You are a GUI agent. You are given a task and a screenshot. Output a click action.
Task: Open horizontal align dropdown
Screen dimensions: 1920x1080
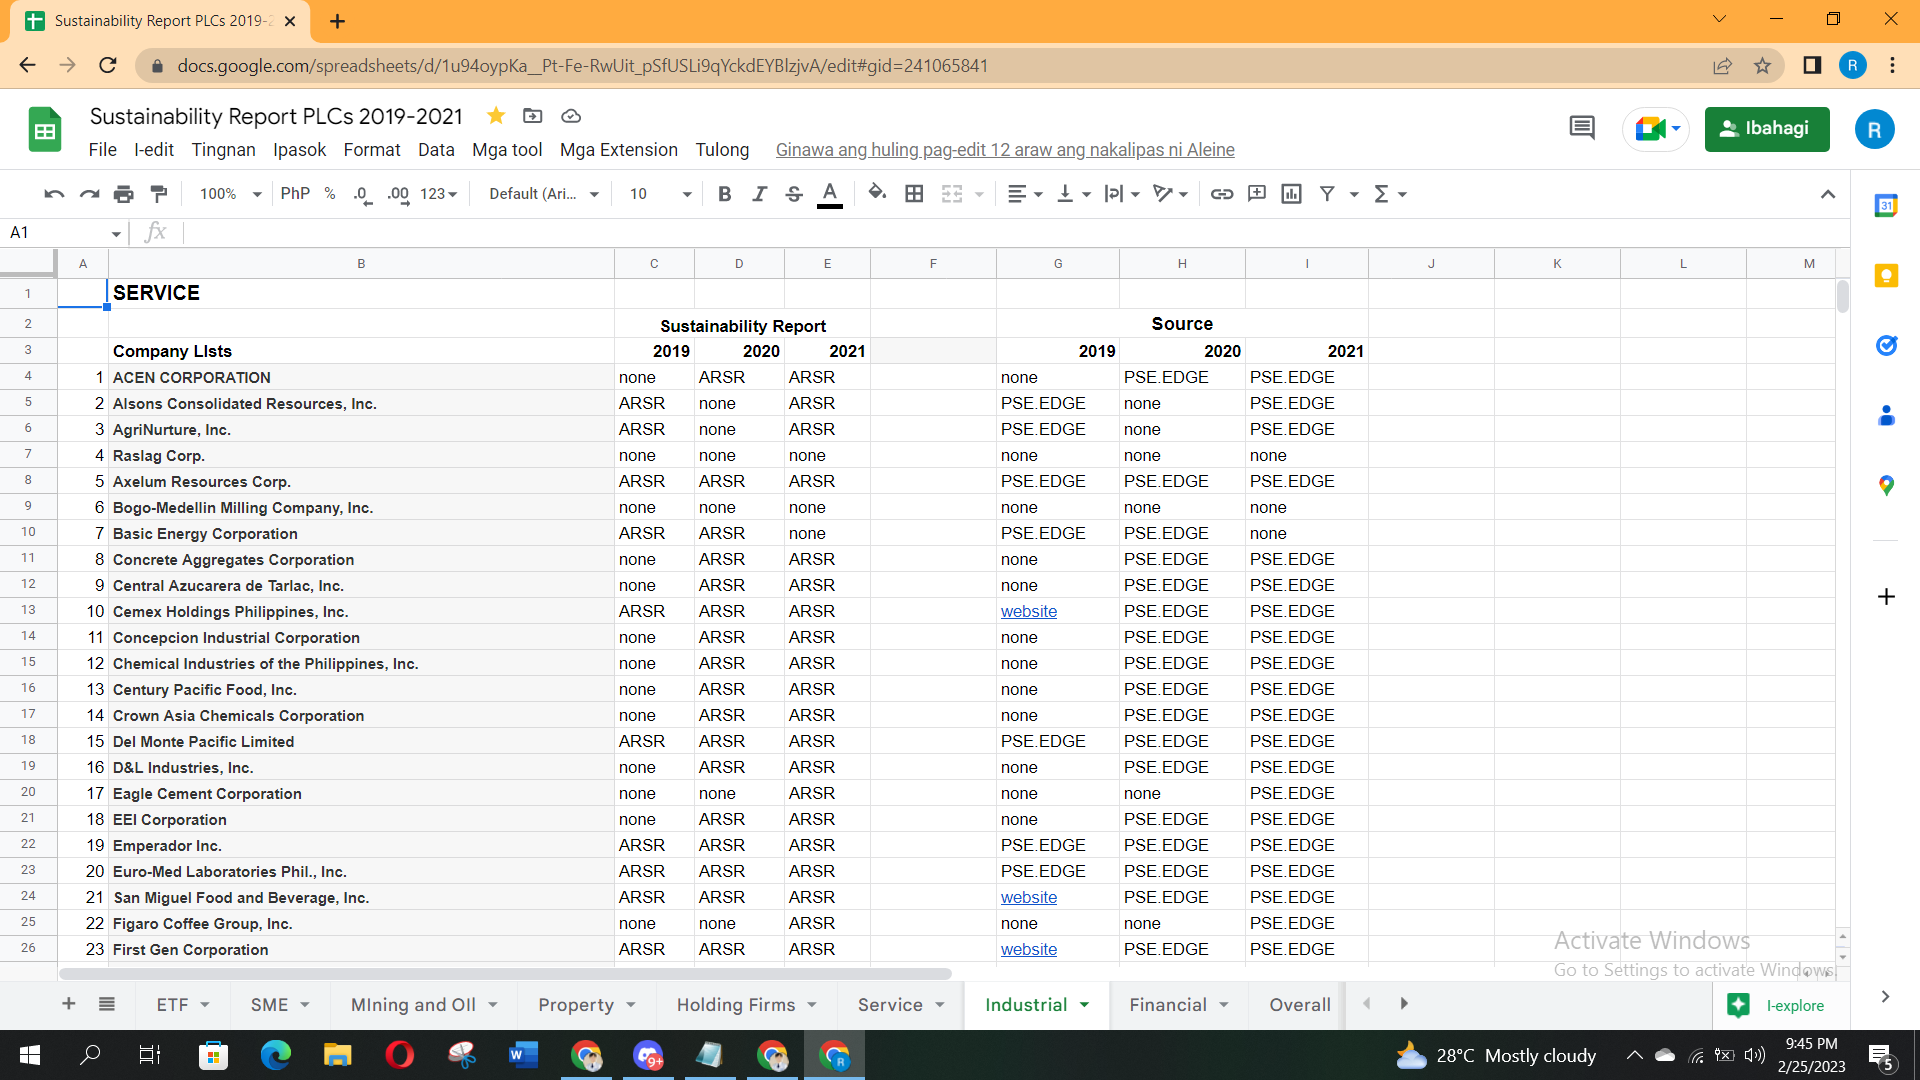pyautogui.click(x=1025, y=194)
